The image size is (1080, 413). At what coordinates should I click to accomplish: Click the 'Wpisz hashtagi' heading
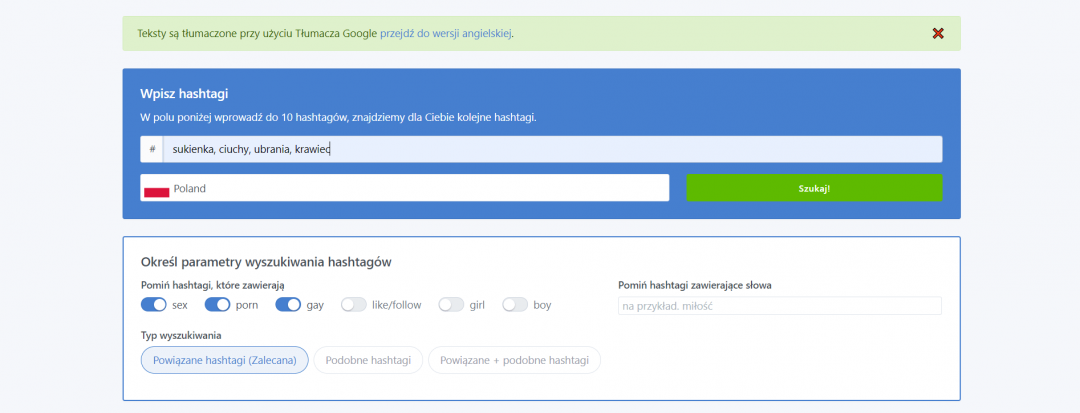click(184, 94)
